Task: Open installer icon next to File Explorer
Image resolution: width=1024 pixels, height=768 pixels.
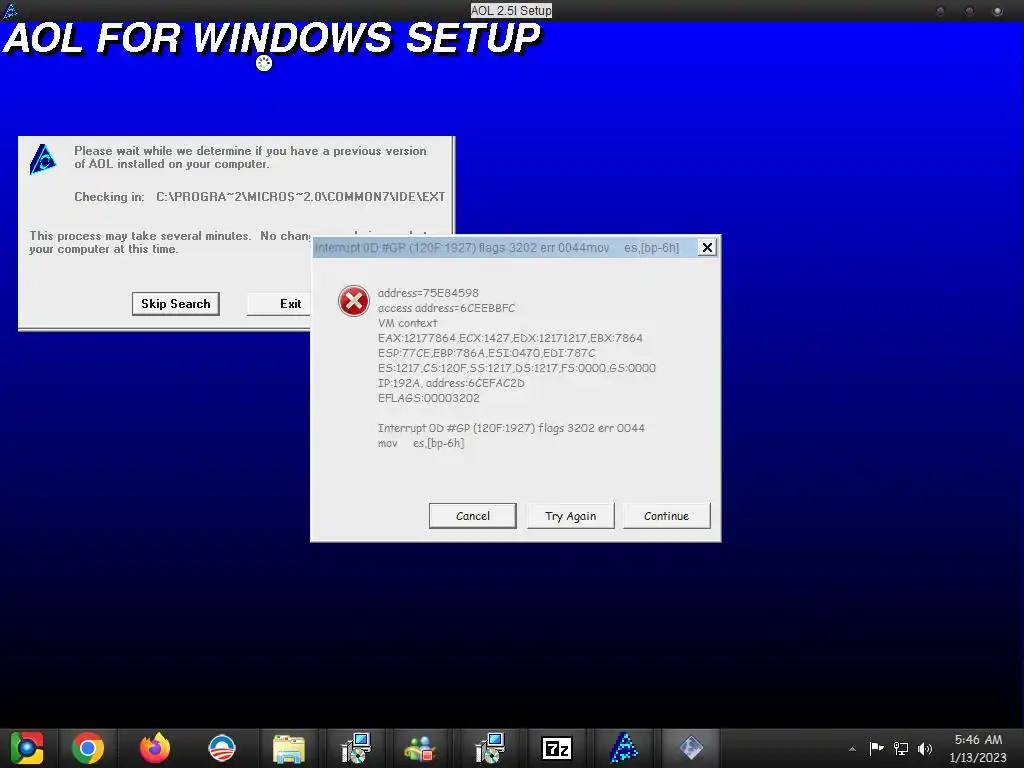Action: pos(356,748)
